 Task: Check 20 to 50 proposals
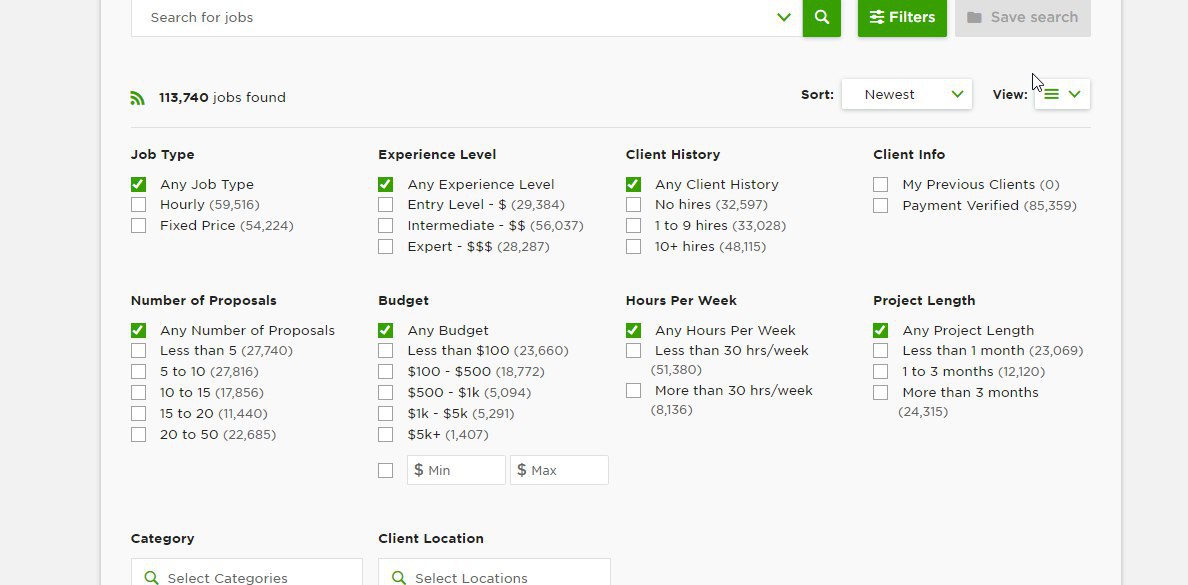click(138, 434)
